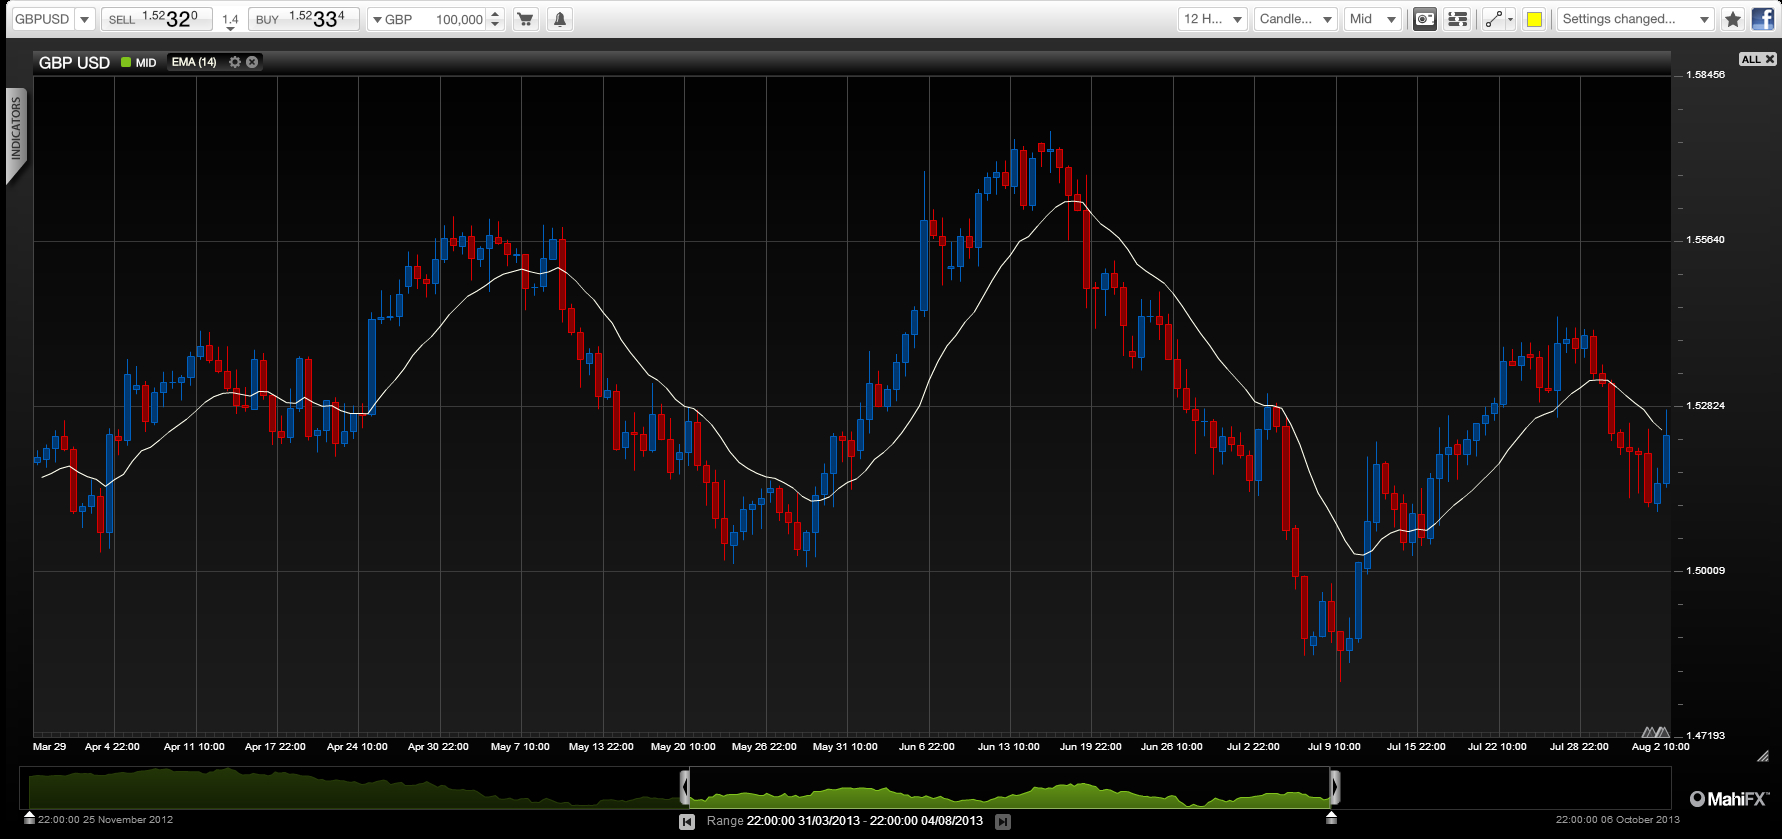Open EMA (14) settings gear
This screenshot has width=1782, height=839.
pos(235,62)
